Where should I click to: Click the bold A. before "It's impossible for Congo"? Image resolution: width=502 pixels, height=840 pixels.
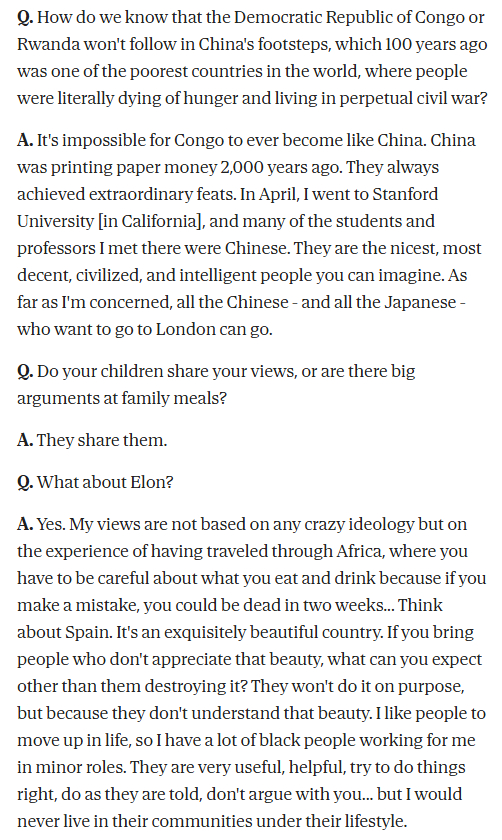25,140
